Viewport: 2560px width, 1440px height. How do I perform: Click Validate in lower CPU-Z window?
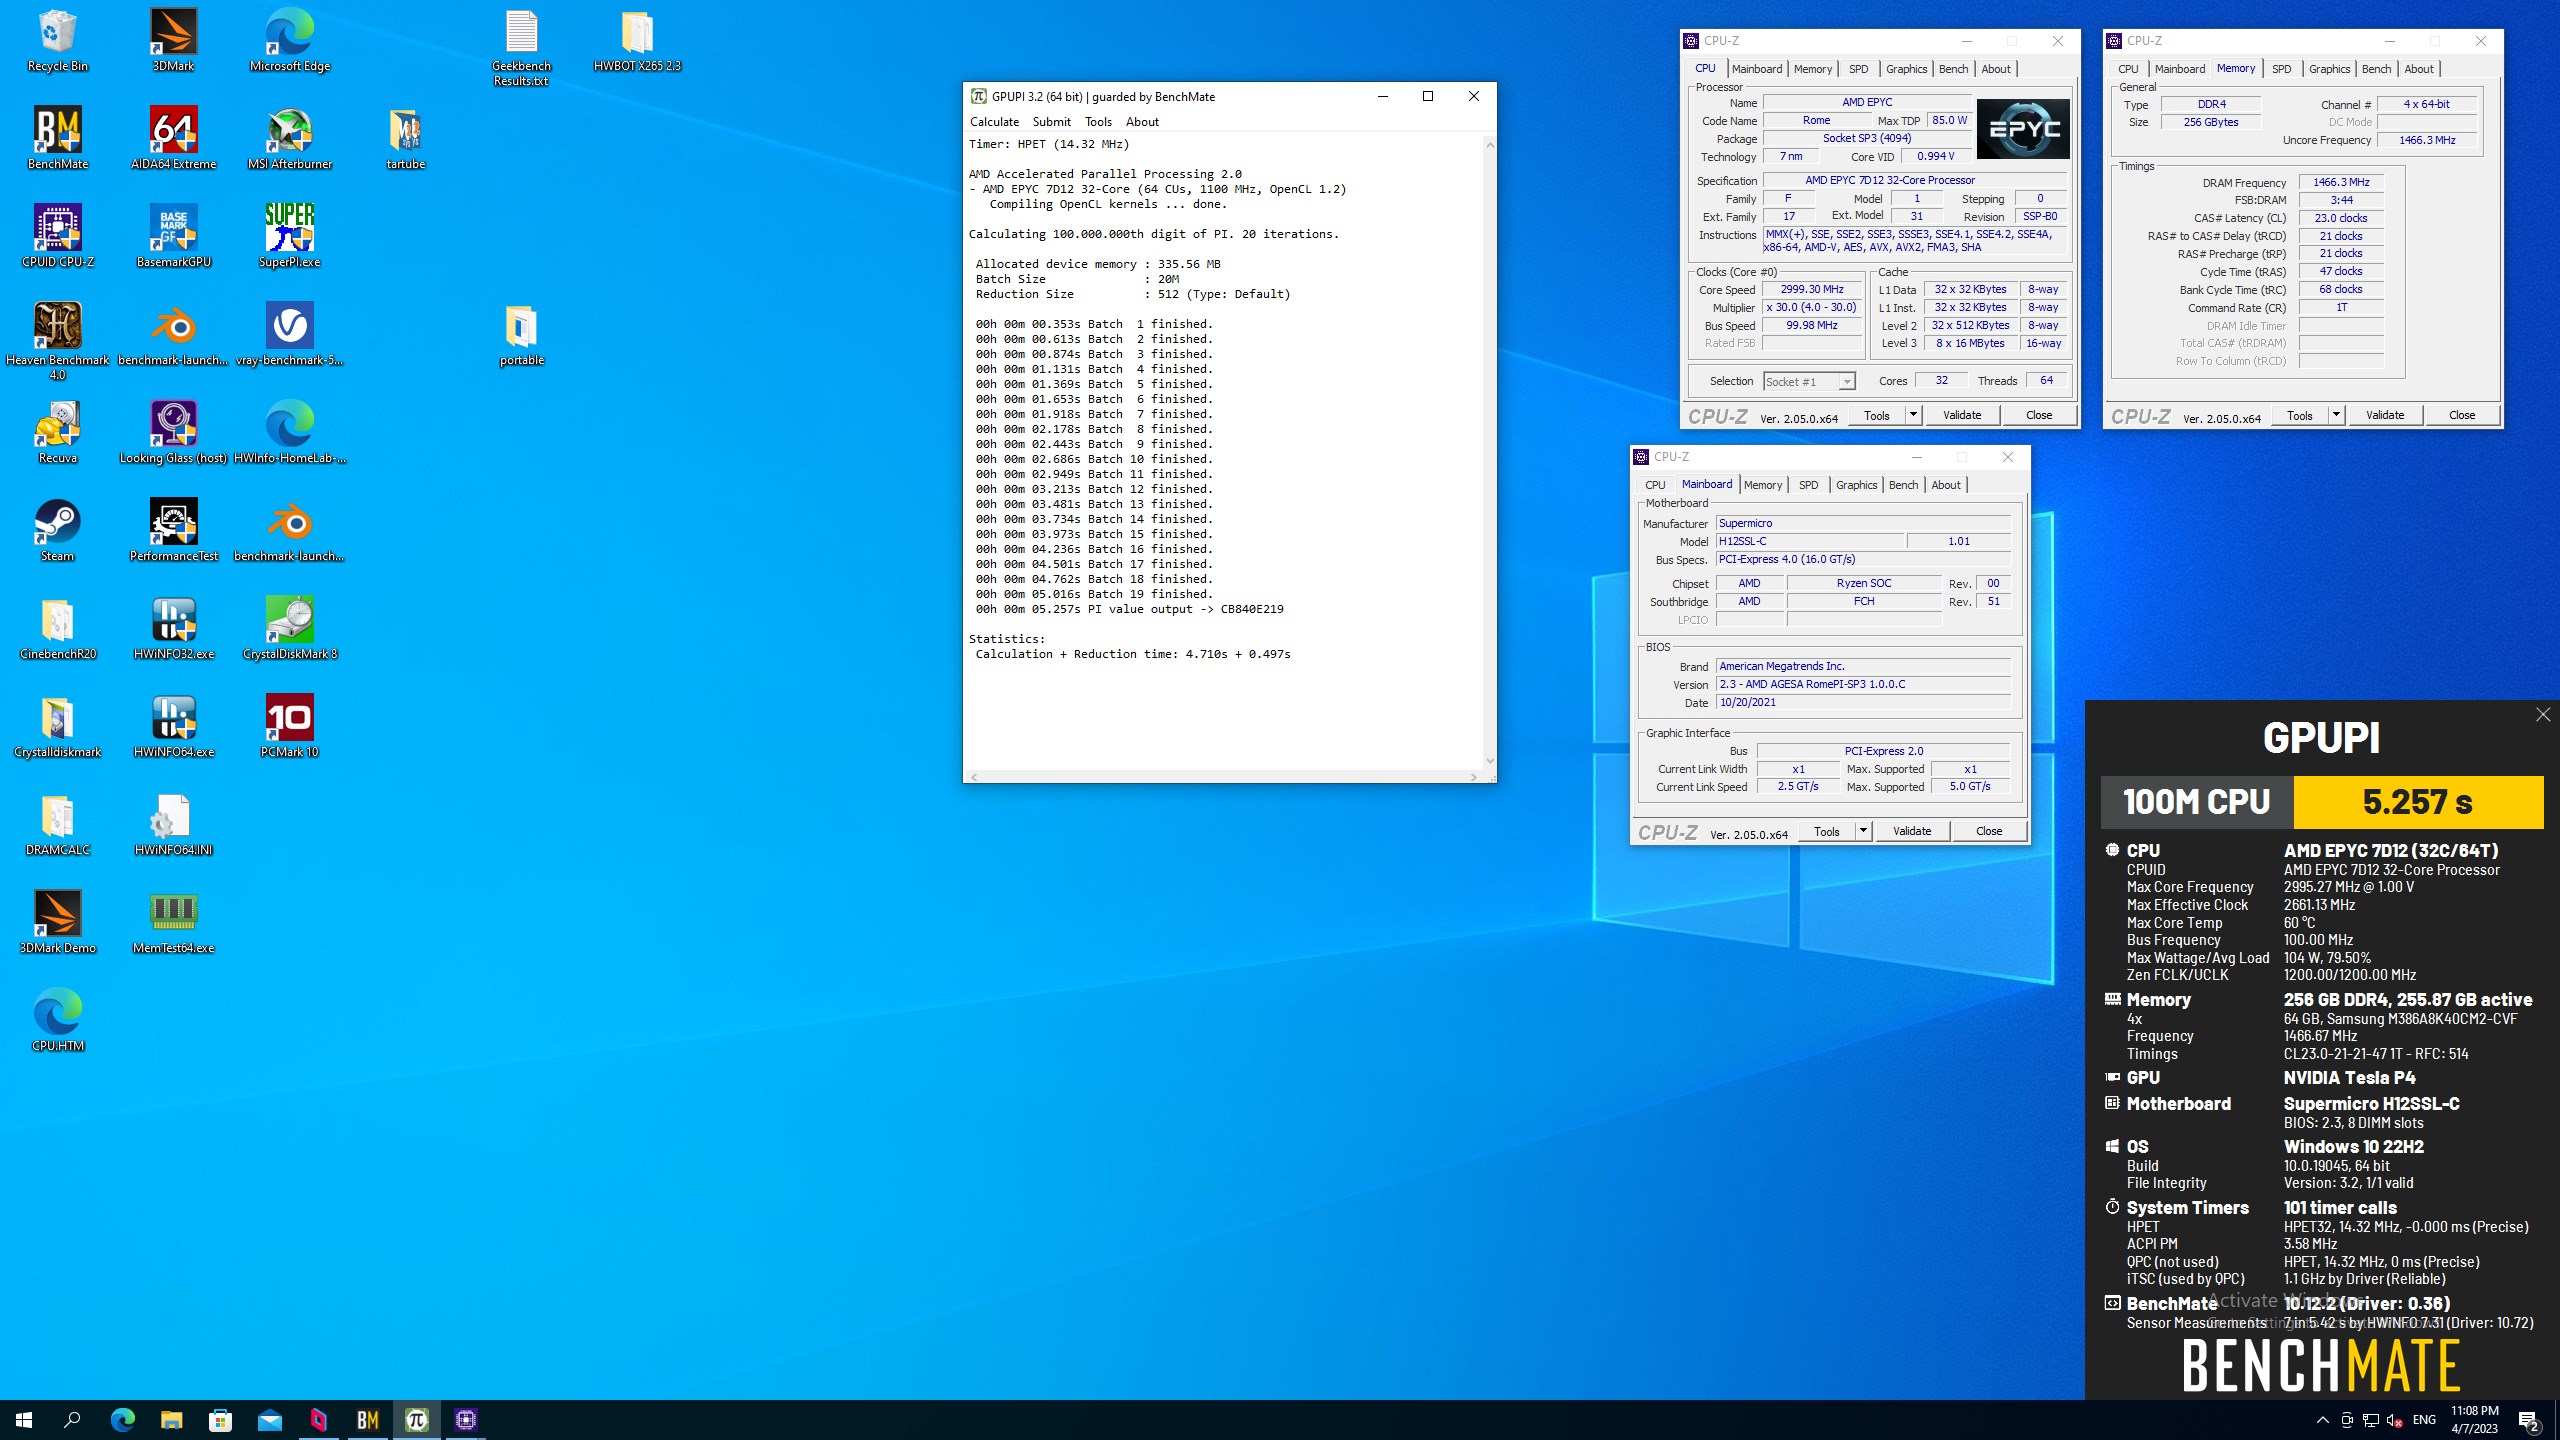pos(1911,831)
